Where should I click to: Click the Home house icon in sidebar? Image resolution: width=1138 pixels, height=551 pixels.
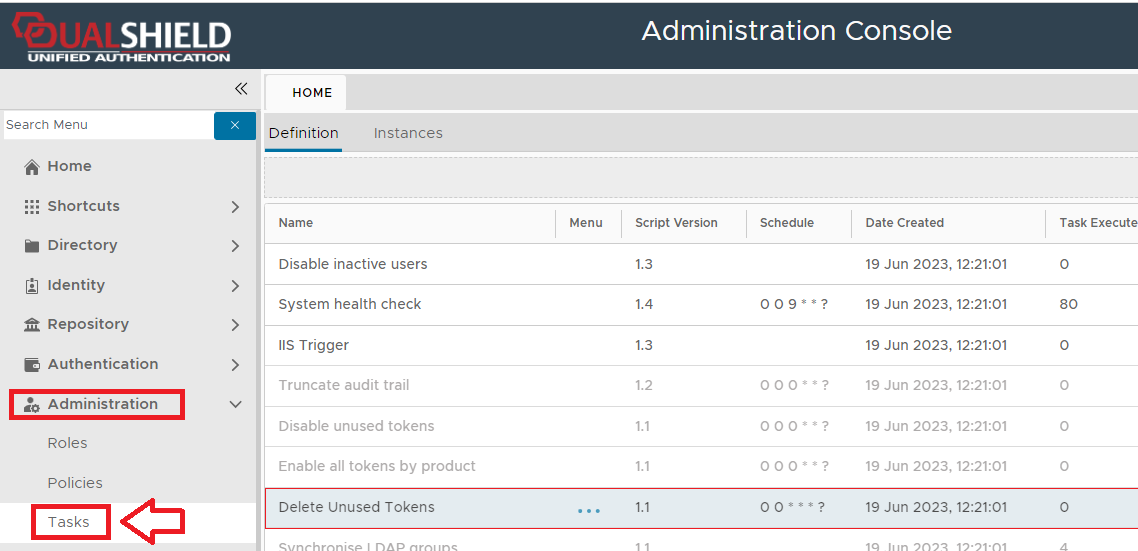coord(32,167)
